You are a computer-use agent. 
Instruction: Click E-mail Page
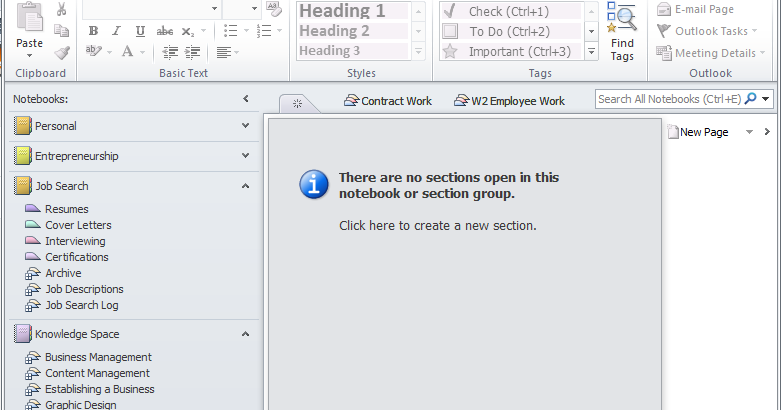[x=695, y=9]
